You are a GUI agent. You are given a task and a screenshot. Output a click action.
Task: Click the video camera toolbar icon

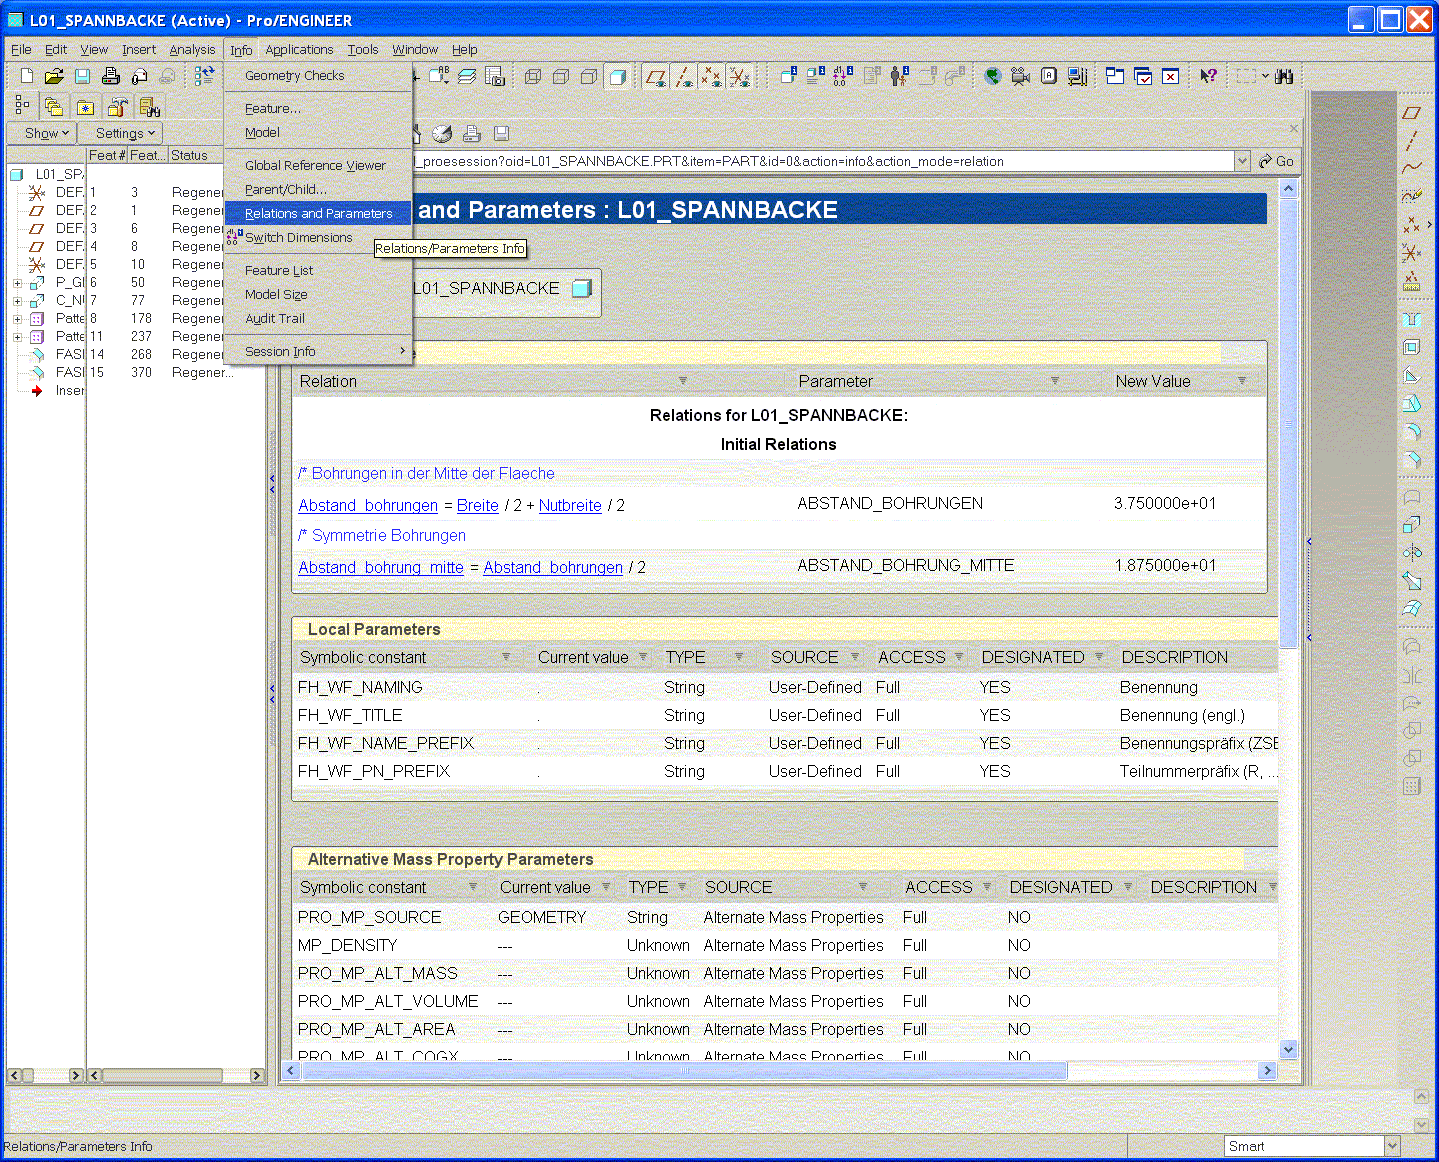[1021, 76]
